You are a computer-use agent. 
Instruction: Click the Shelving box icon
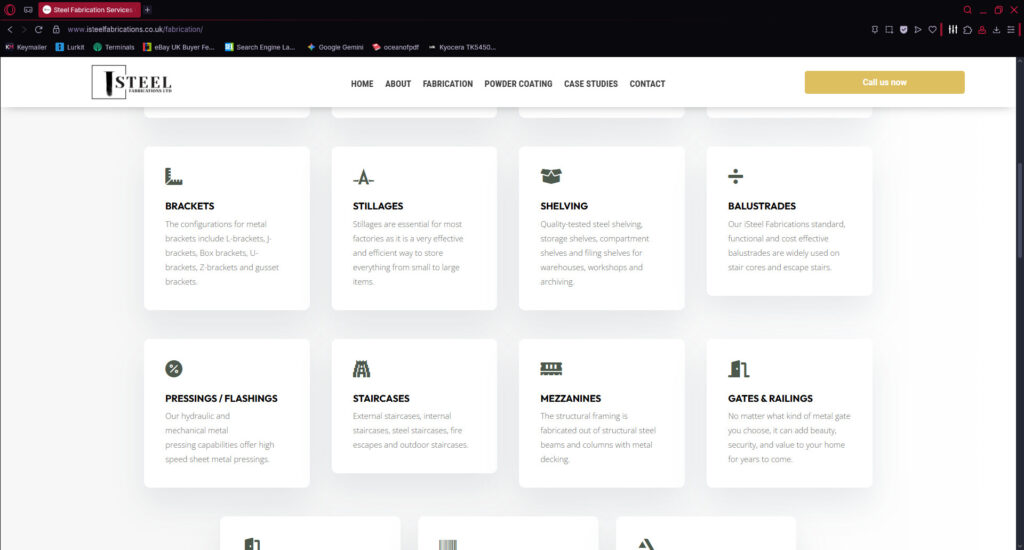[x=551, y=176]
